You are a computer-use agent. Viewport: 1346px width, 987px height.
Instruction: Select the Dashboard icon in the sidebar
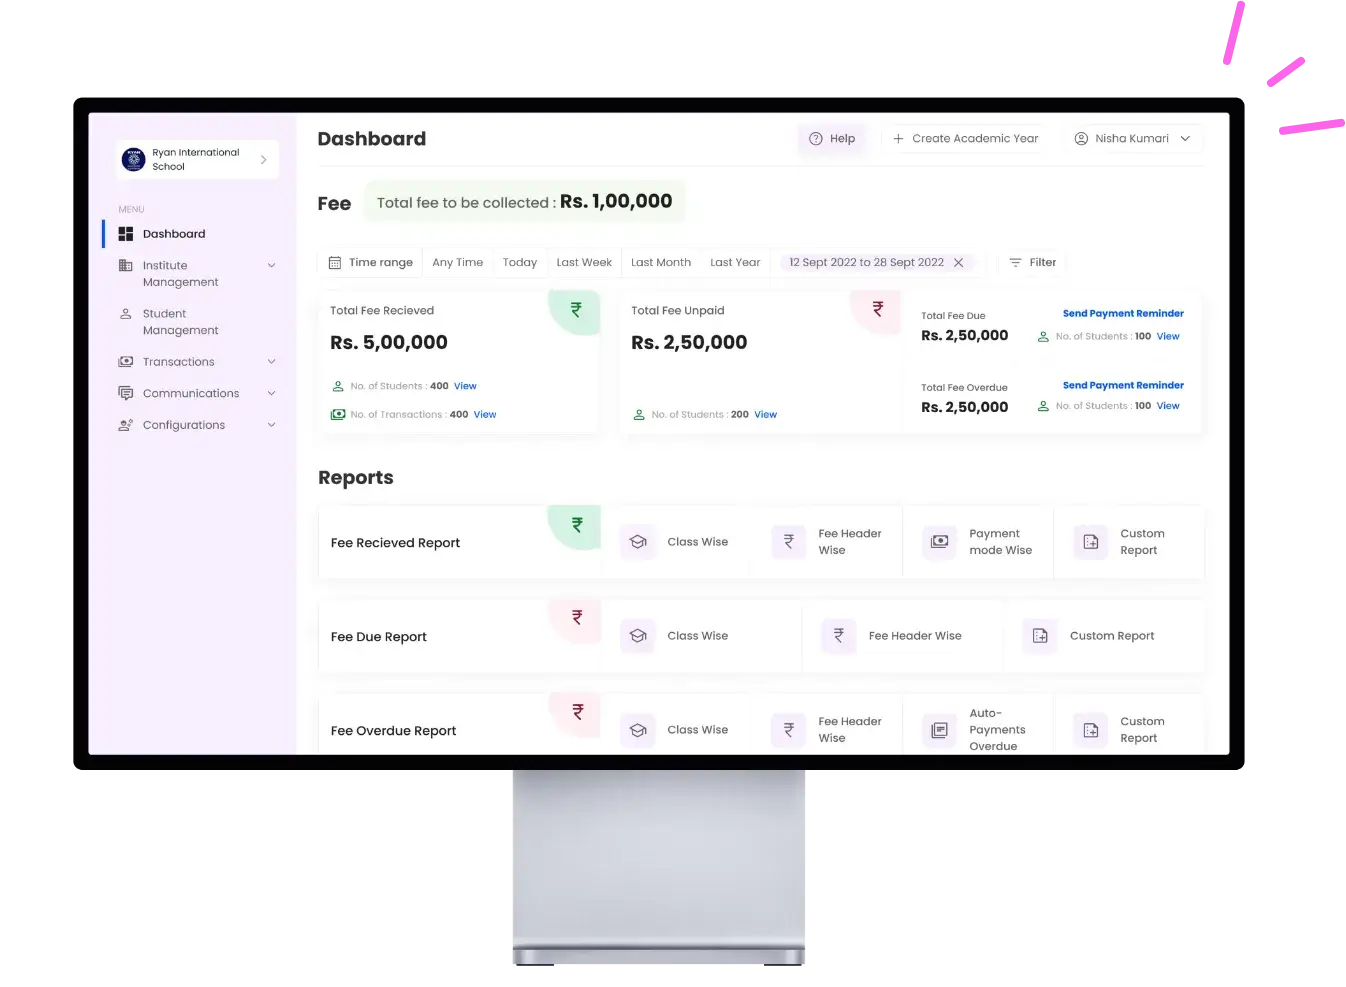point(126,233)
